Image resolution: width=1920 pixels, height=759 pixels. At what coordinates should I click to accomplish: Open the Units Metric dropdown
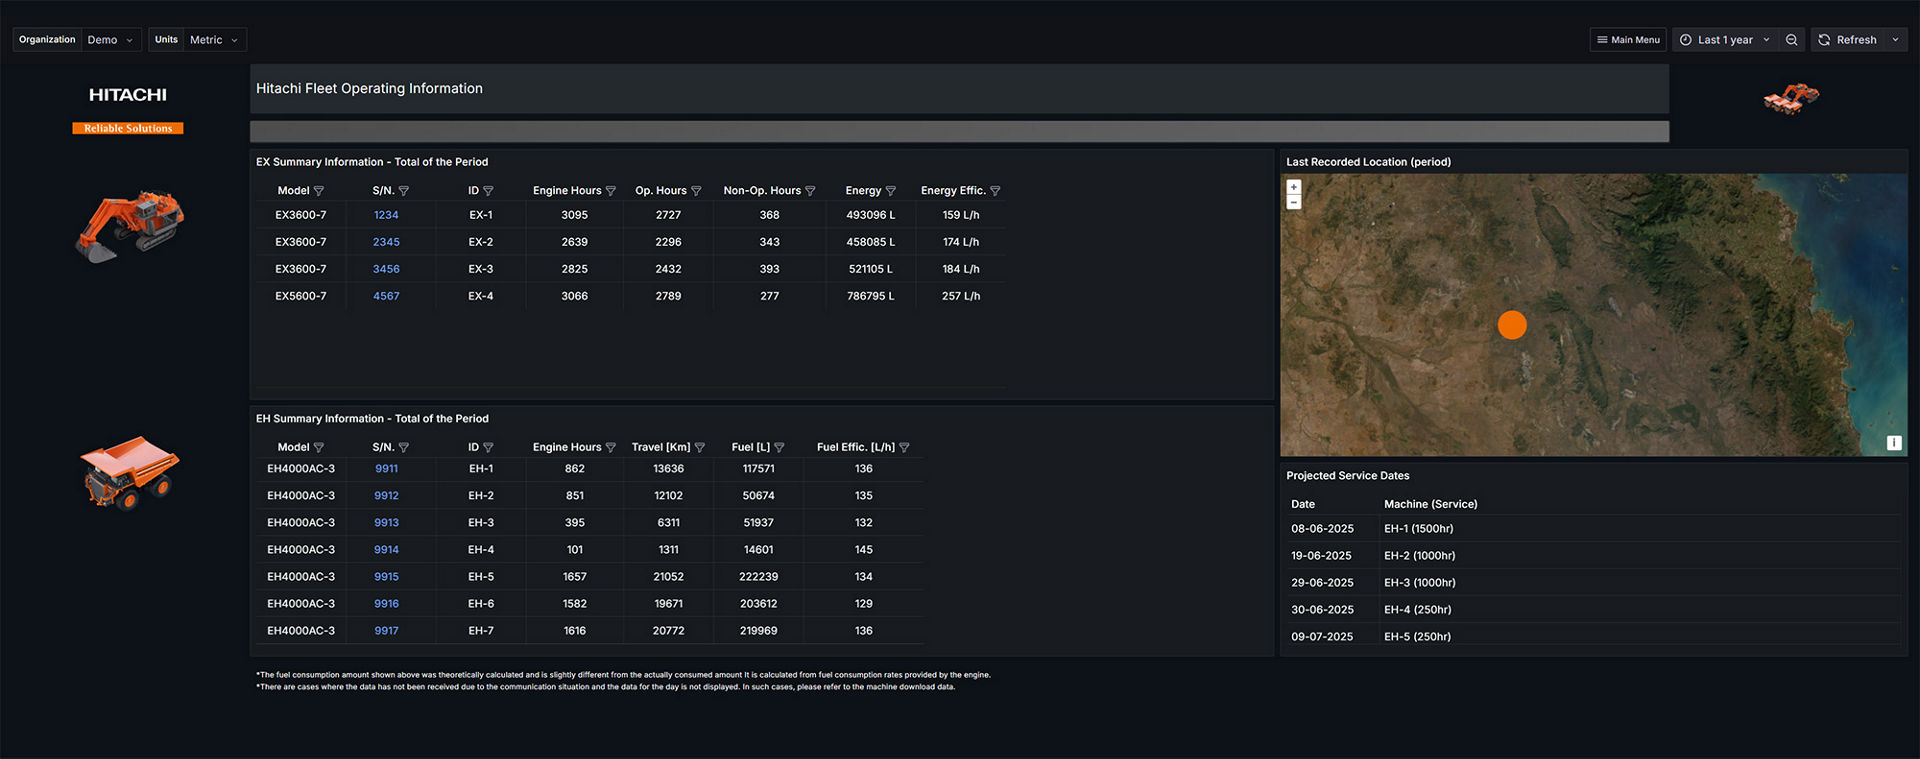coord(213,40)
